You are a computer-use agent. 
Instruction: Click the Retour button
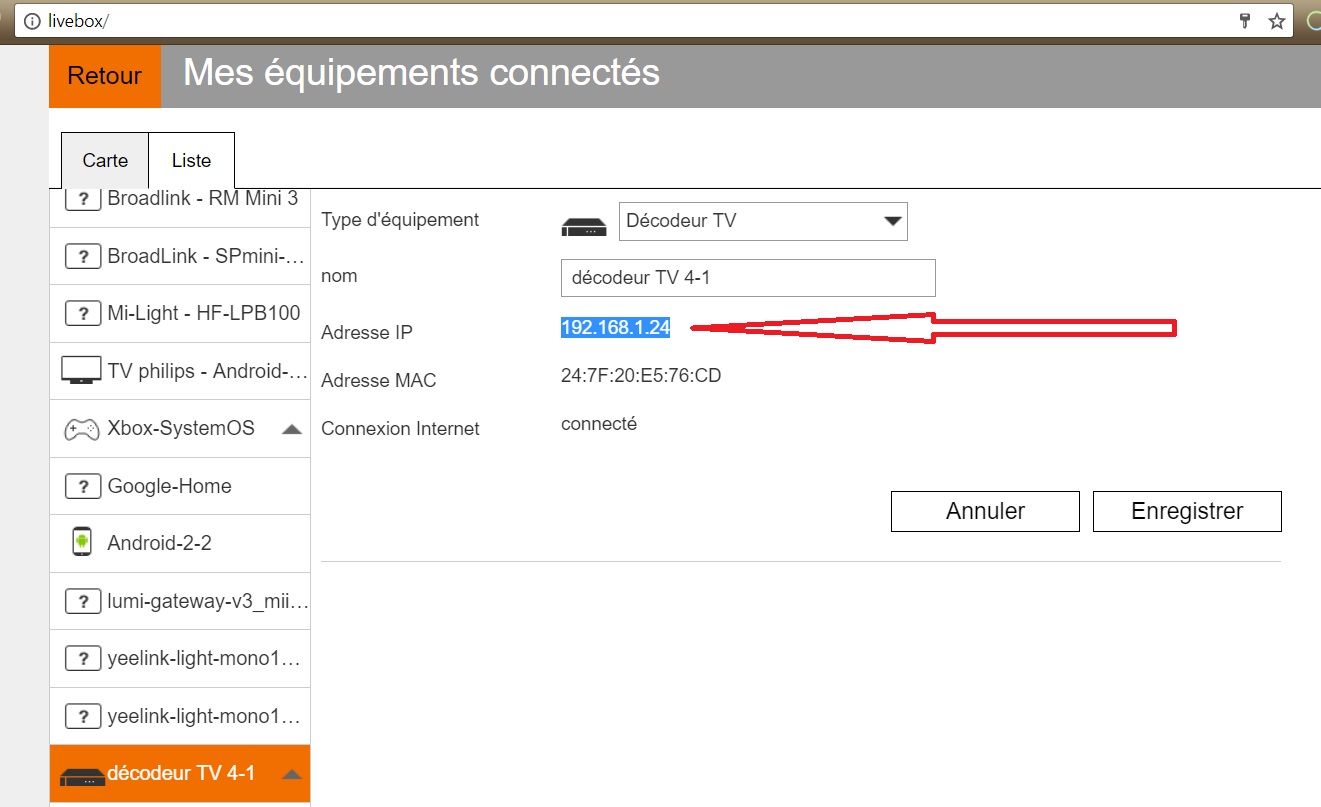(x=104, y=75)
